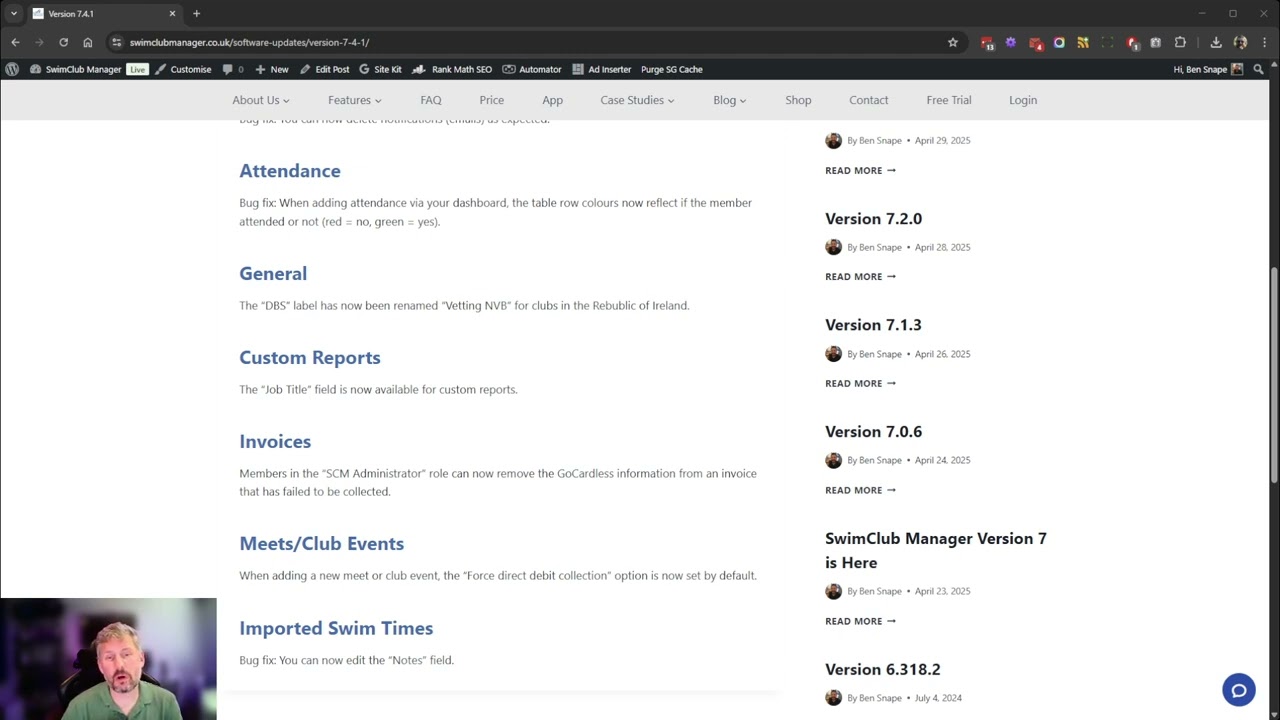The height and width of the screenshot is (720, 1280).
Task: Open Ad Inserter in the admin bar
Action: pos(602,69)
